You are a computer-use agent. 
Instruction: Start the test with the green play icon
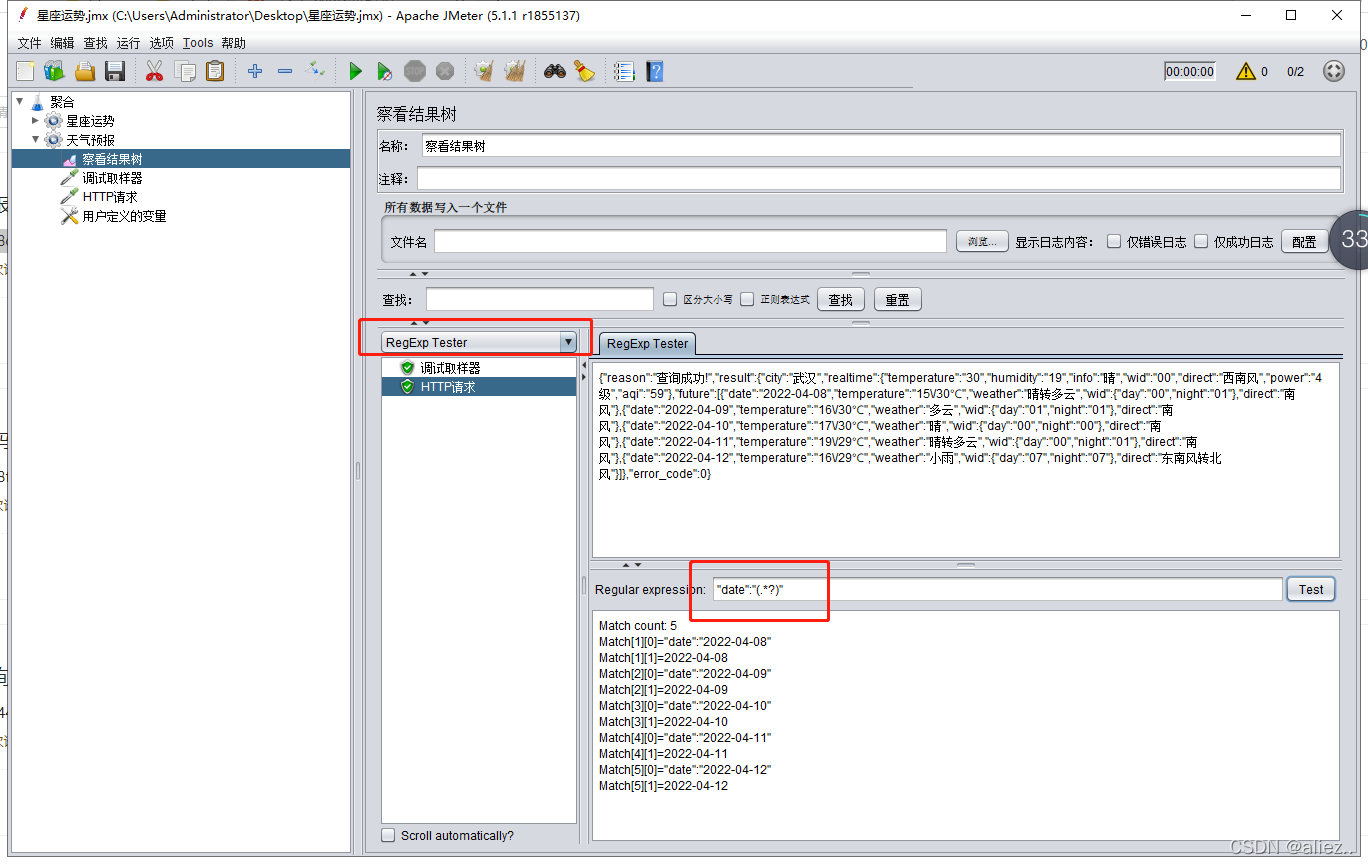(x=355, y=71)
